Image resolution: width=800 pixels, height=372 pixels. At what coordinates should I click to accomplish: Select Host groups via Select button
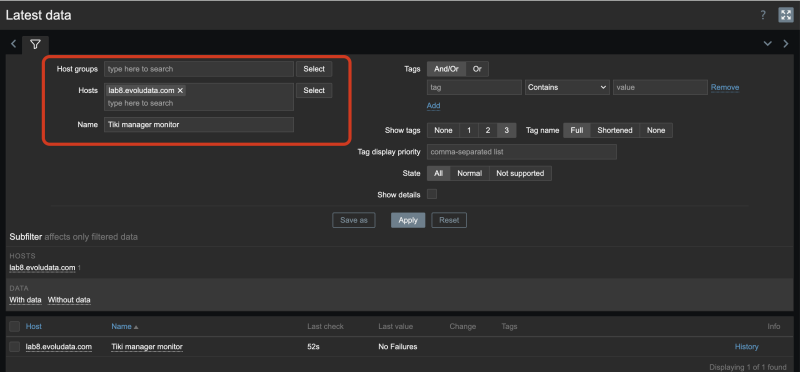[314, 69]
